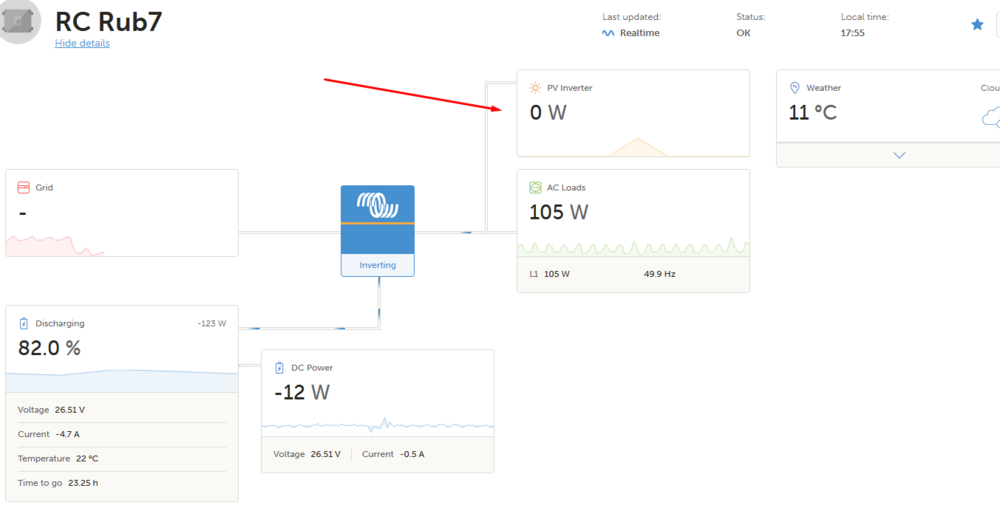
Task: Click the Inverting status label
Action: click(378, 265)
